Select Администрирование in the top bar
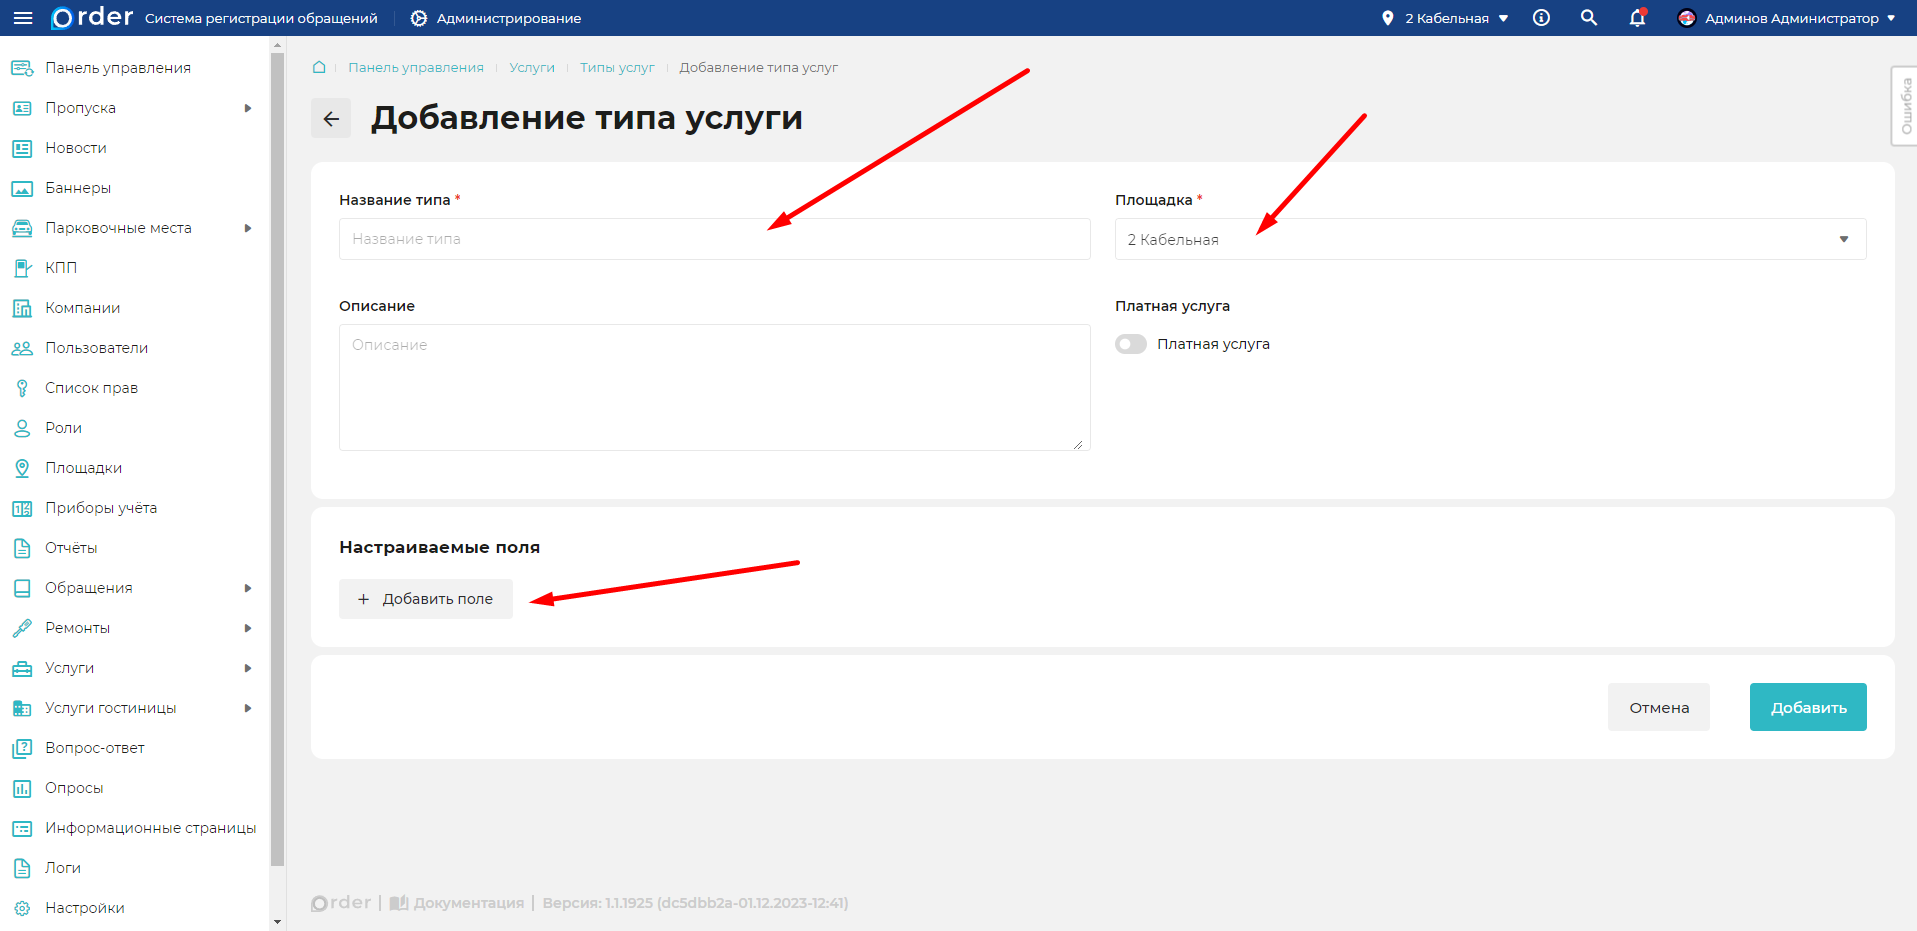This screenshot has width=1917, height=931. coord(495,17)
